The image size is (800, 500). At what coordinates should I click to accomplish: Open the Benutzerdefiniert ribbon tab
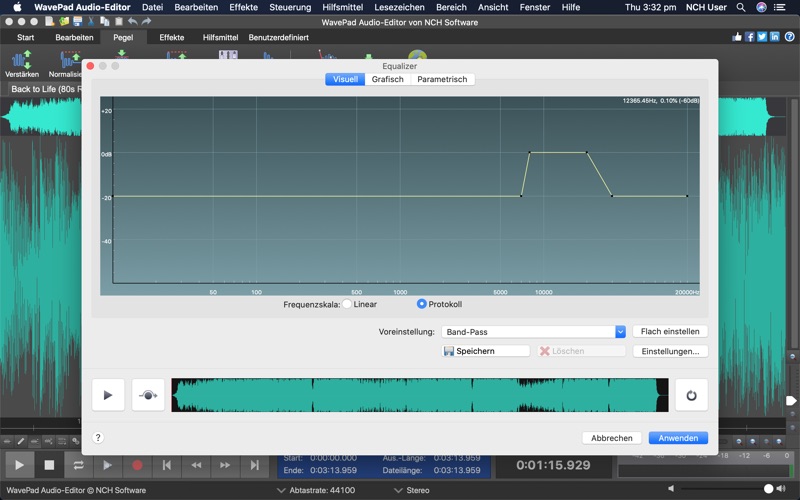[279, 37]
